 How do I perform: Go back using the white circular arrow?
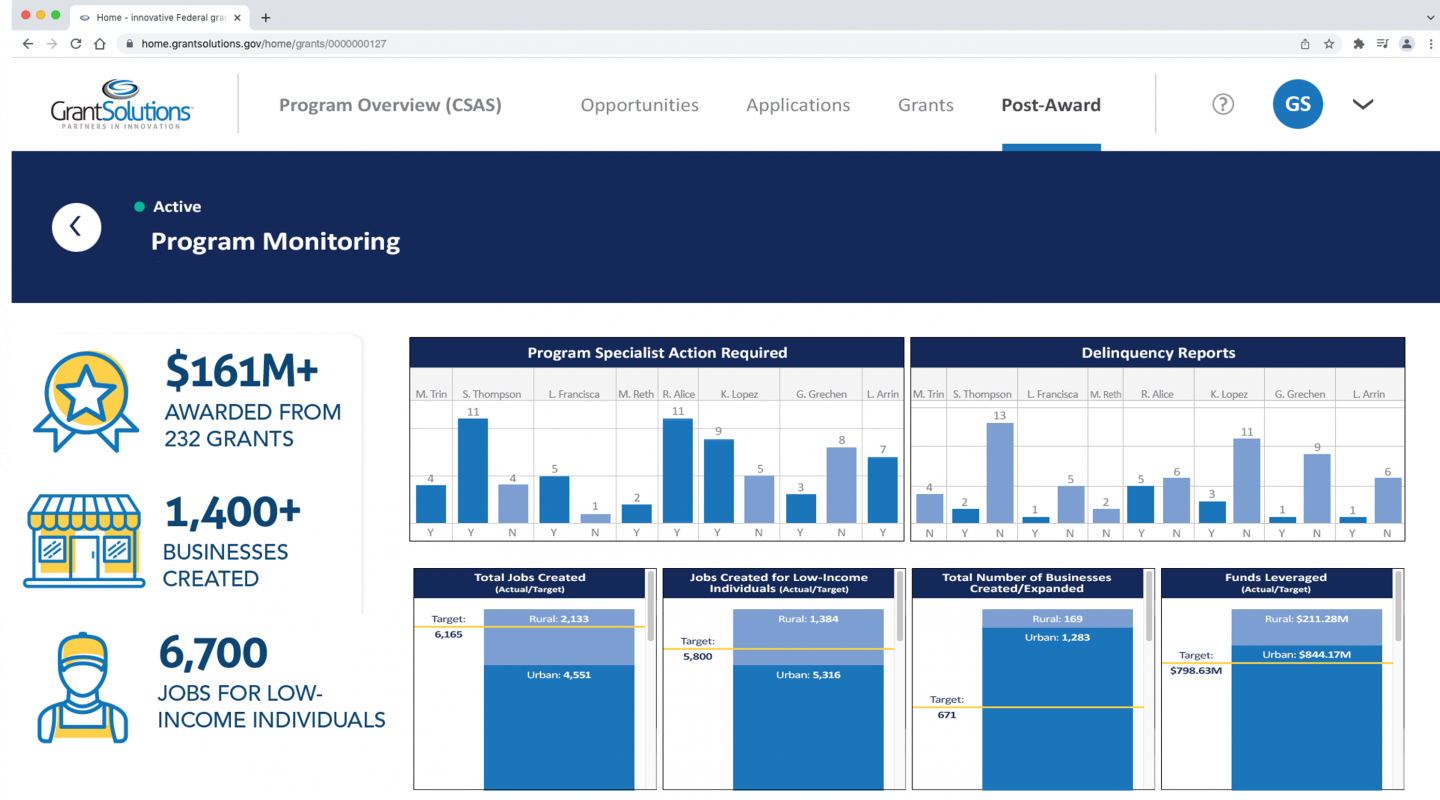tap(77, 227)
